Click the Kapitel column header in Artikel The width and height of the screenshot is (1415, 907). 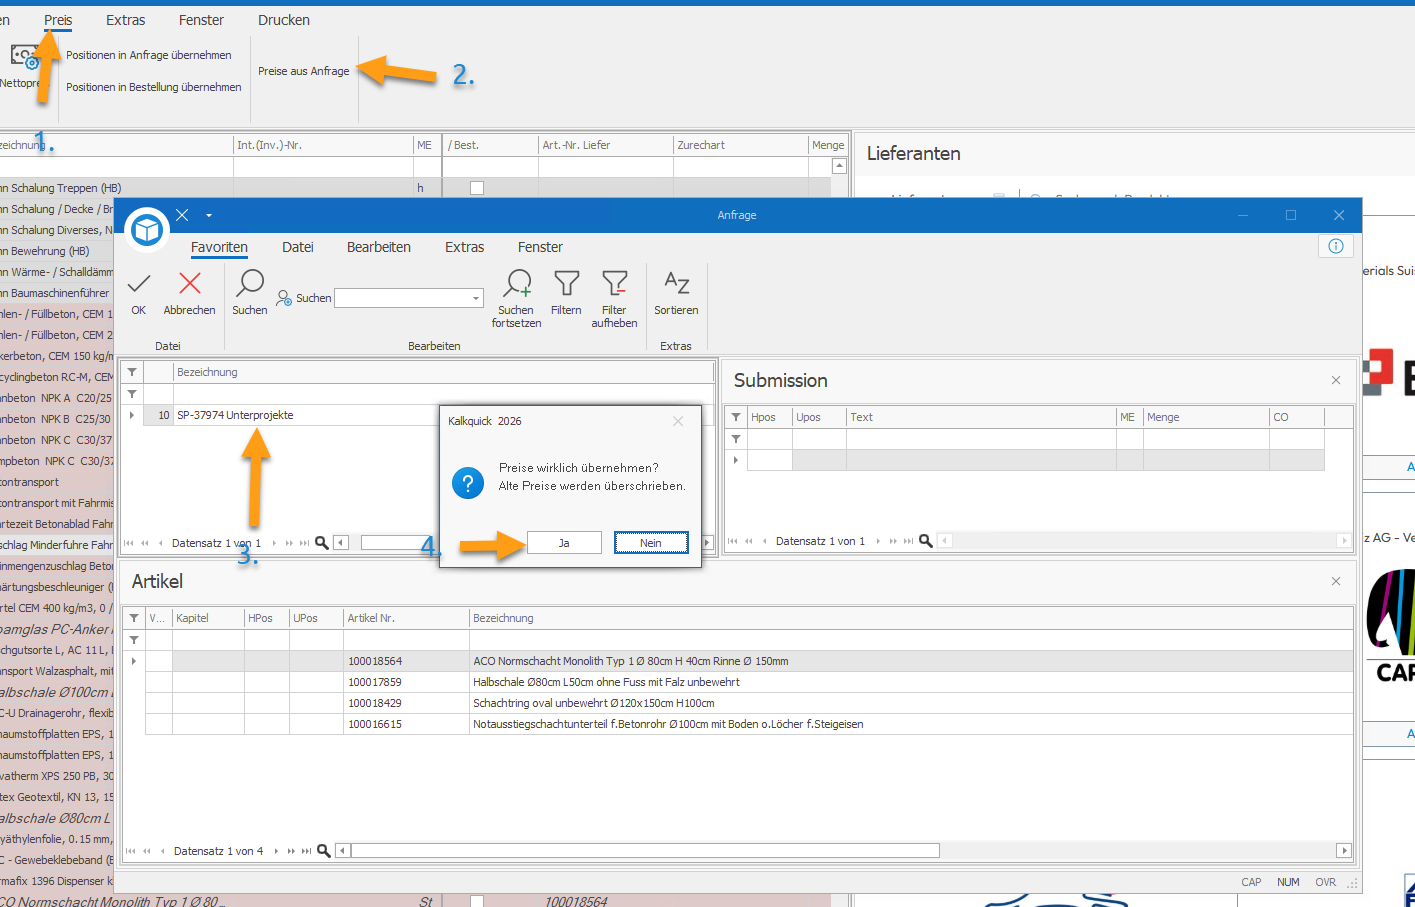[208, 618]
